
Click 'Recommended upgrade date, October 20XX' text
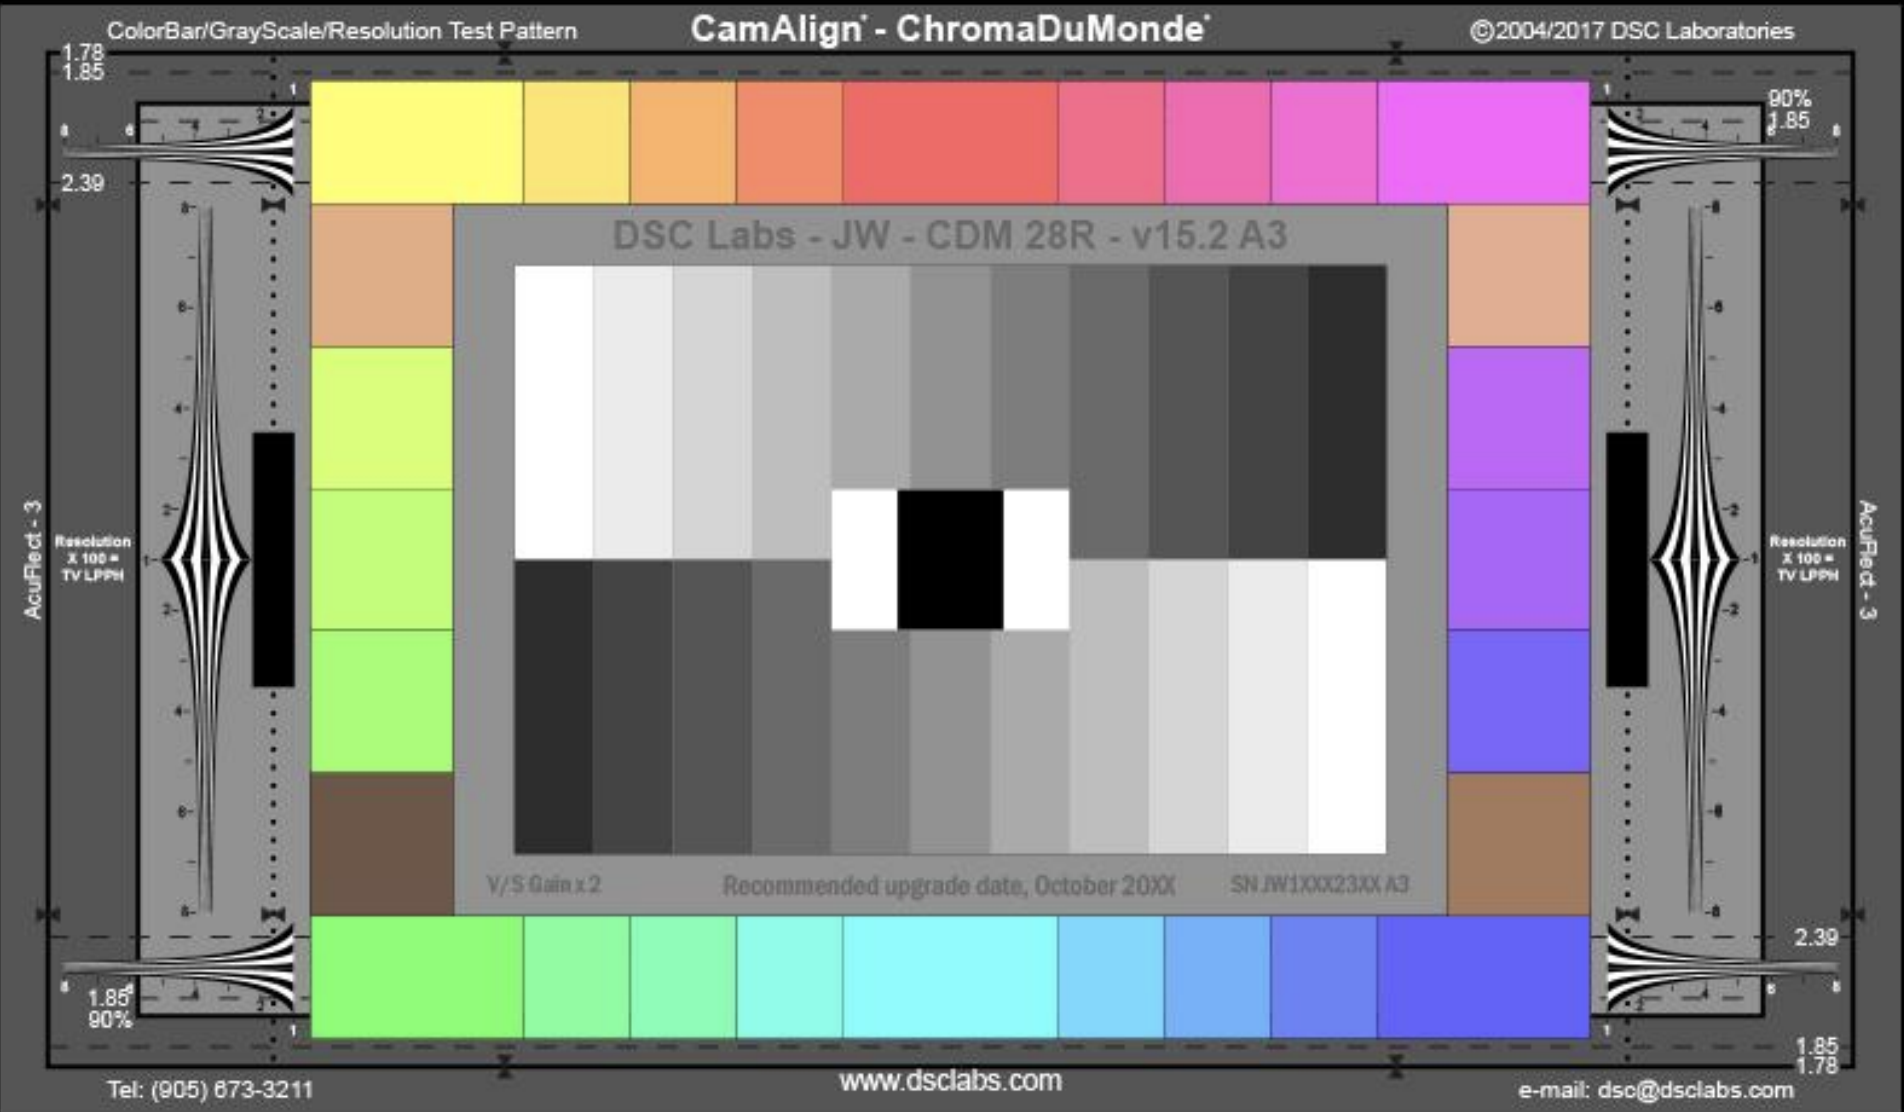point(949,886)
